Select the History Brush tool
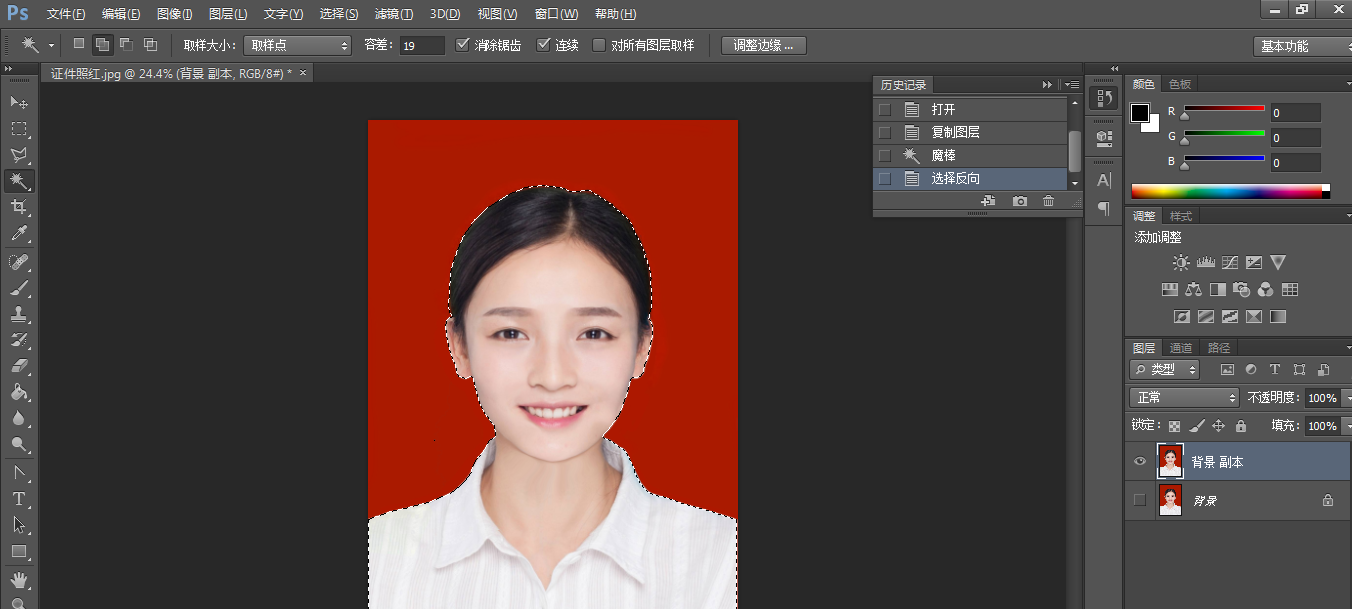 [x=19, y=340]
